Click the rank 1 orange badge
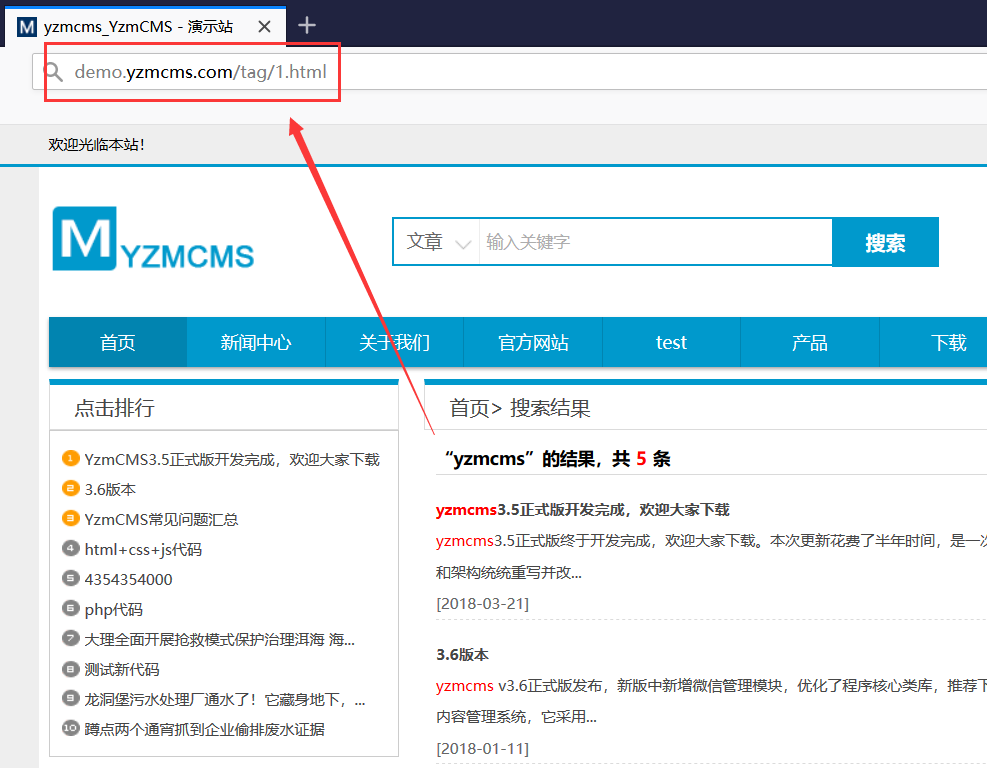 click(70, 458)
